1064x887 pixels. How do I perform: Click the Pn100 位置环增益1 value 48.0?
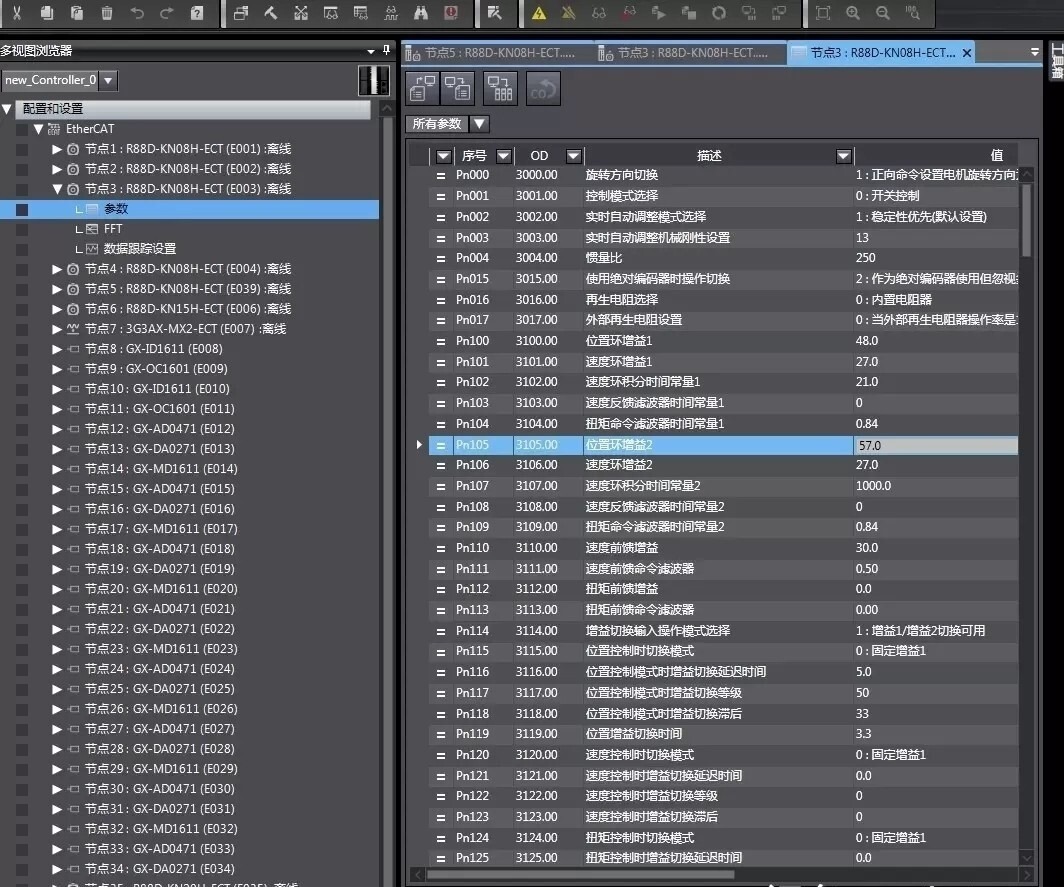point(867,341)
